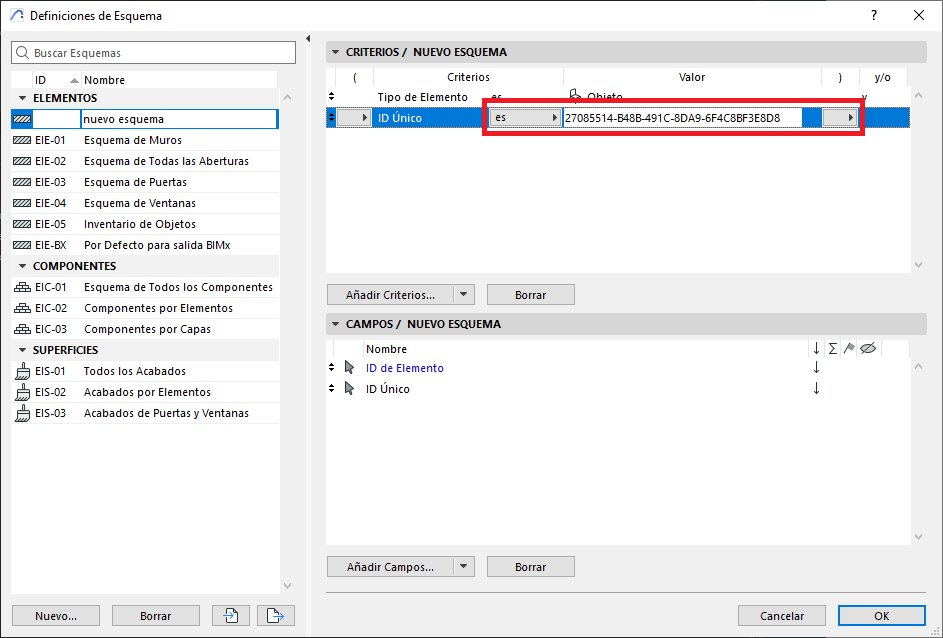This screenshot has width=943, height=638.
Task: Collapse the ELEMENTOS group
Action: 22,98
